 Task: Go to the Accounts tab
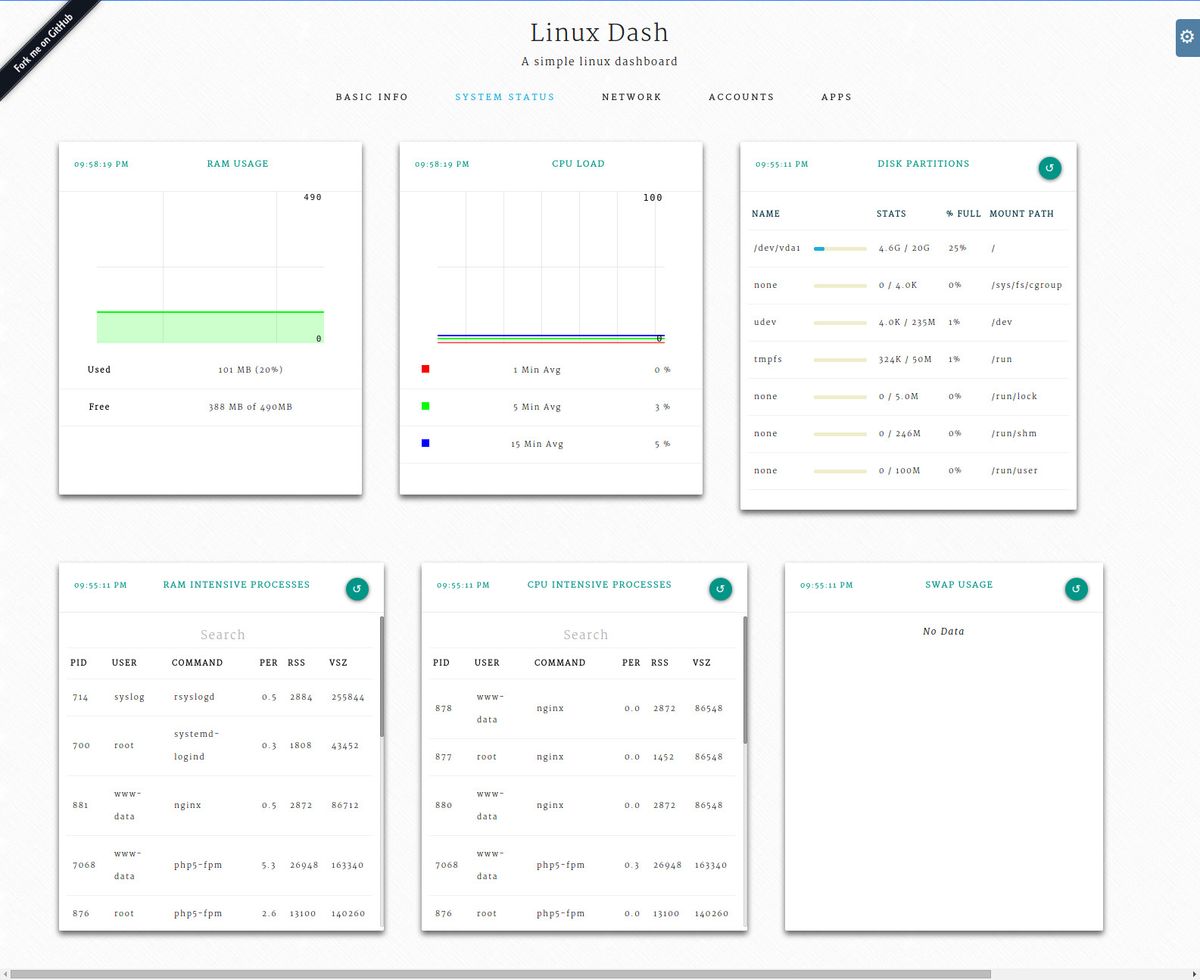(x=742, y=97)
